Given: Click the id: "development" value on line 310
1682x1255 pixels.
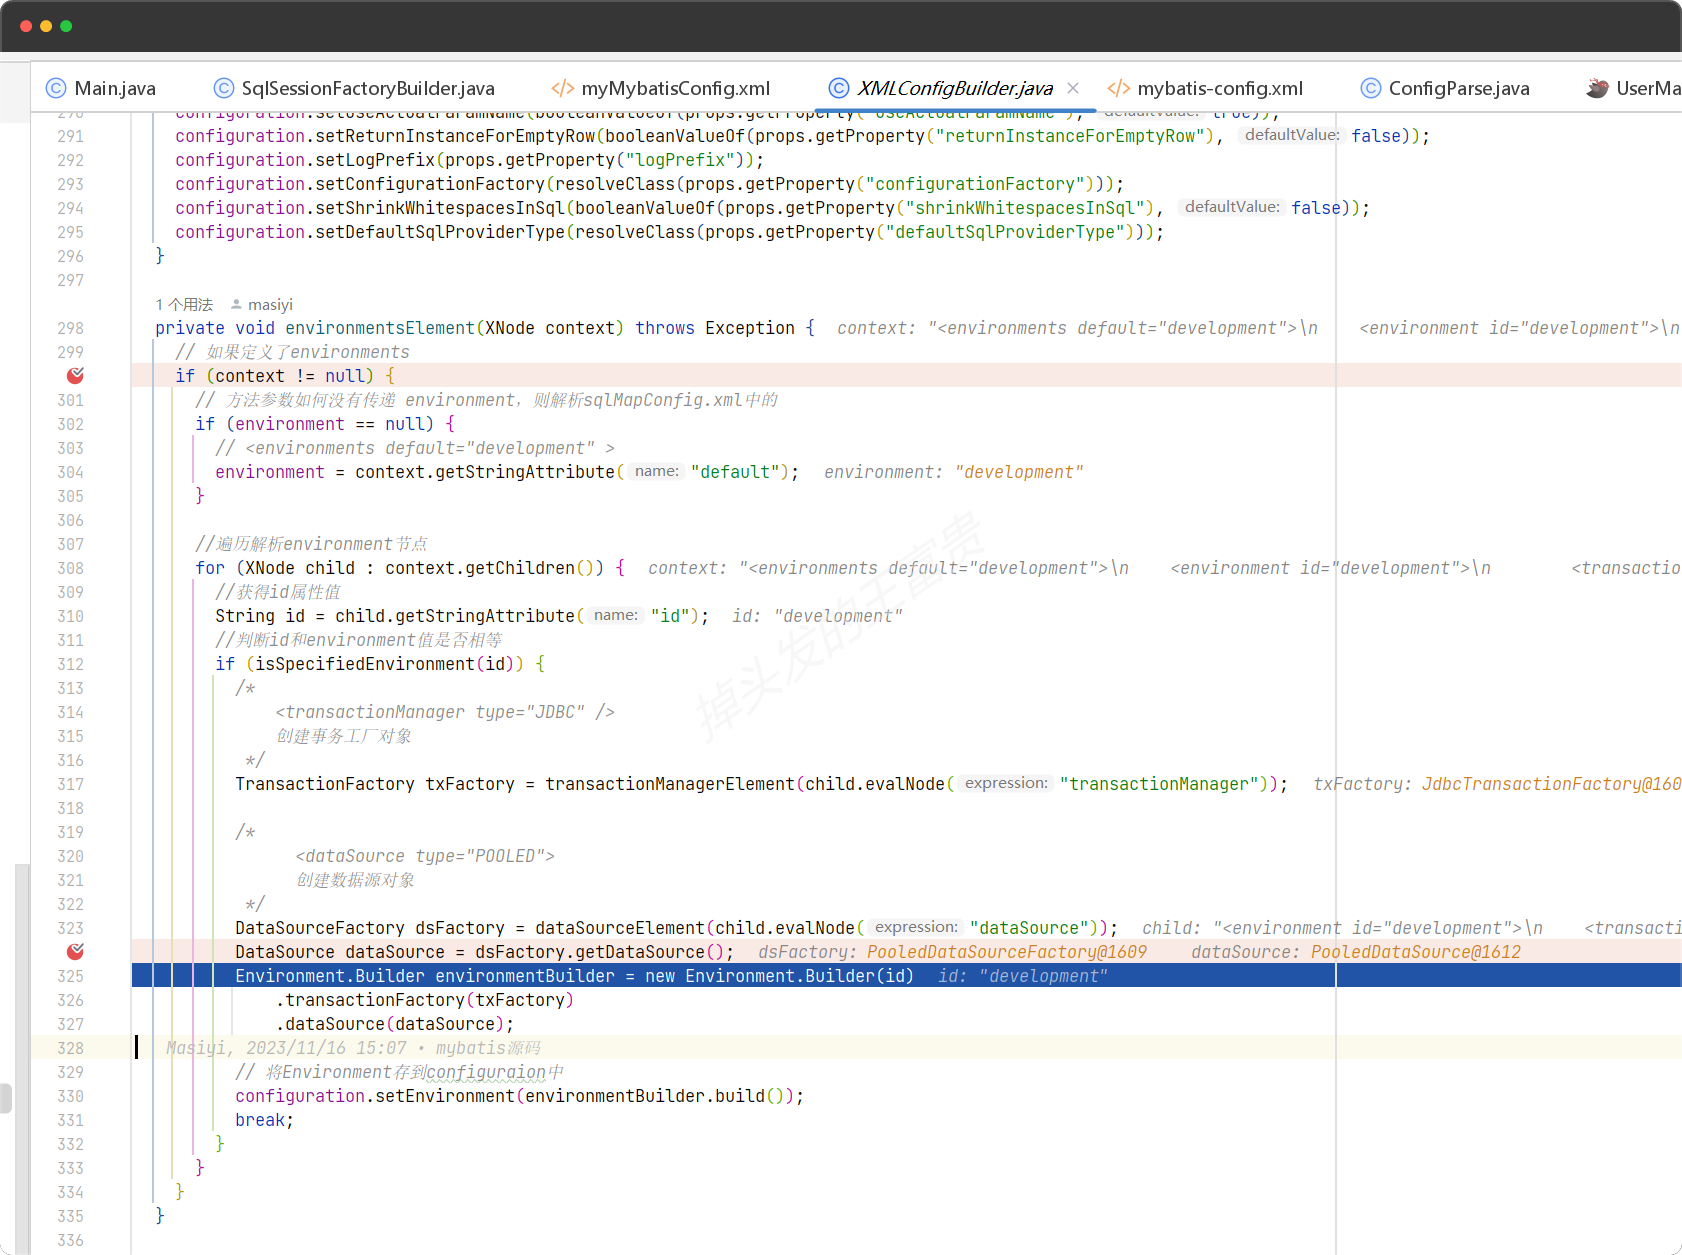Looking at the screenshot, I should (817, 616).
